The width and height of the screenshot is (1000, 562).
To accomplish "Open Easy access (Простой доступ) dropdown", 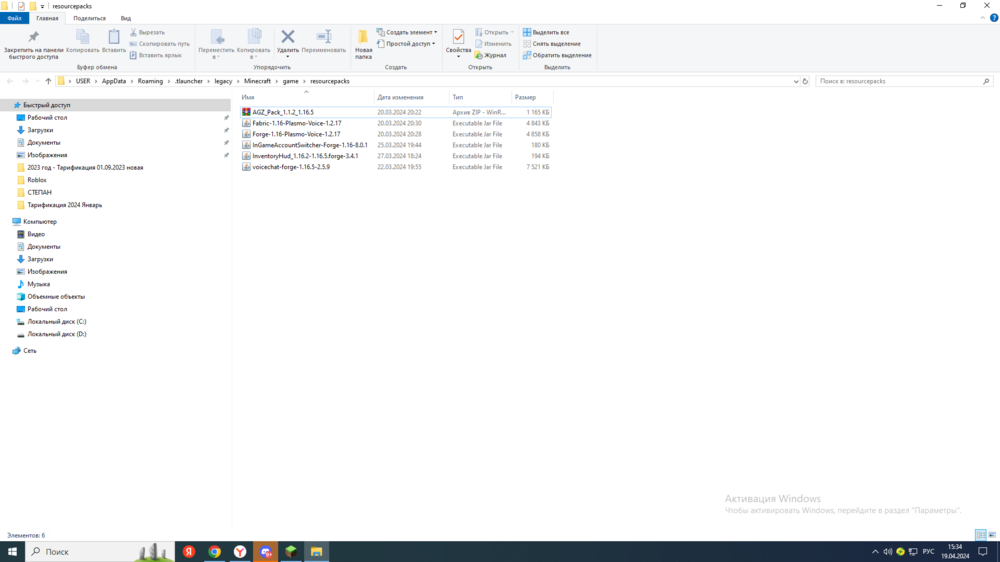I will click(x=406, y=43).
